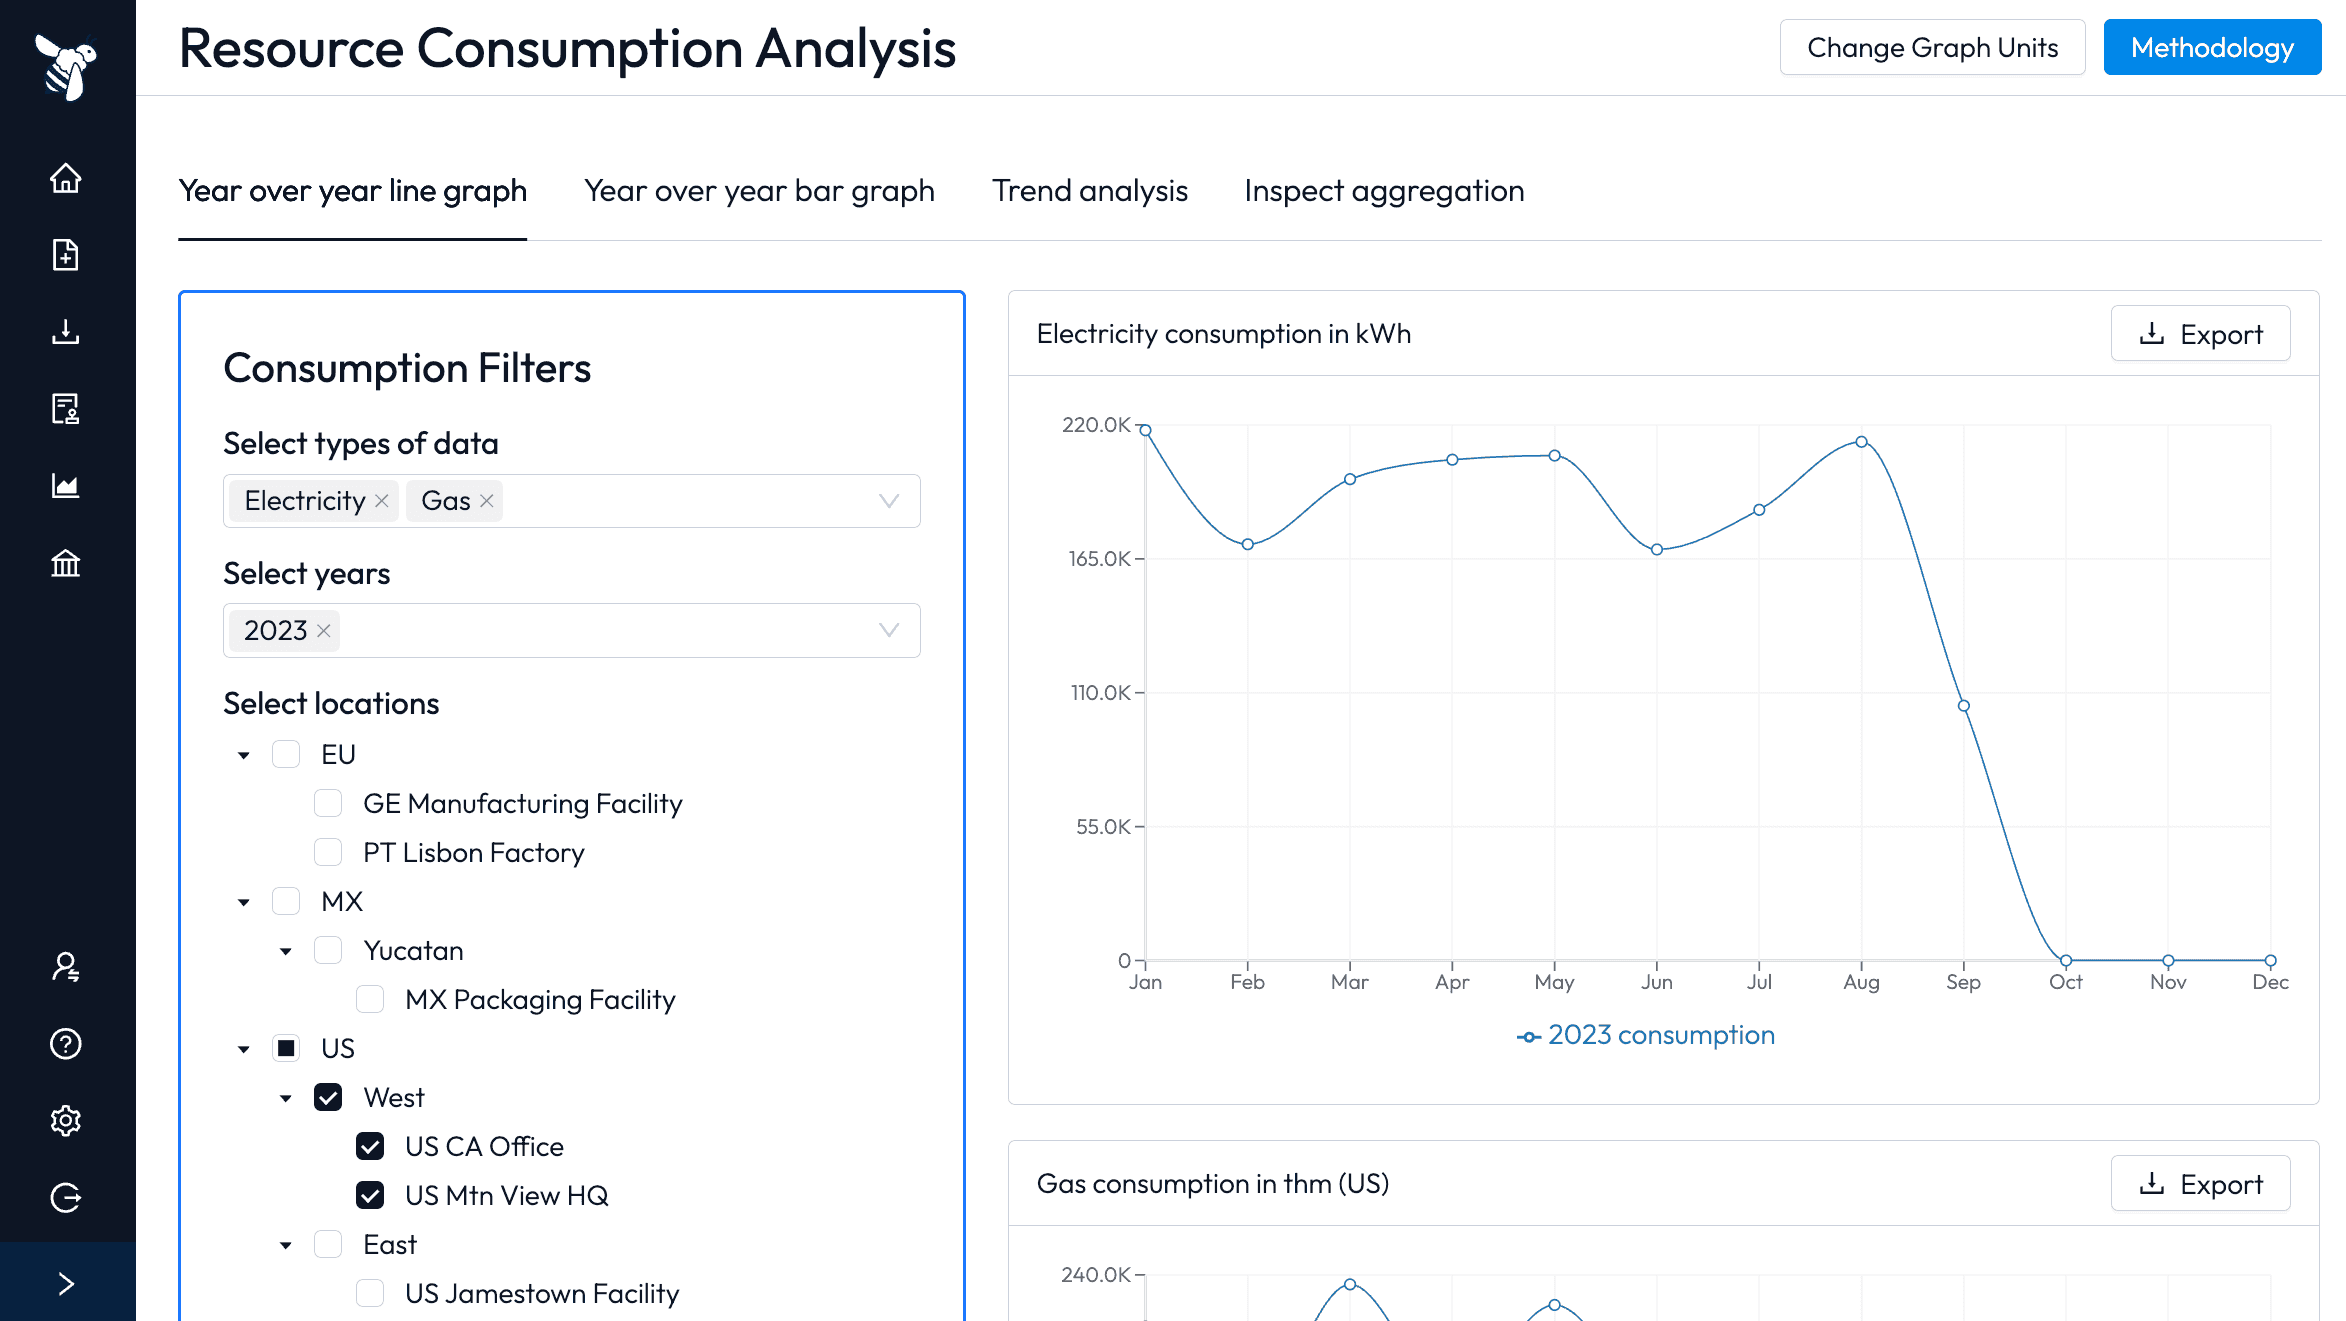
Task: Open the years dropdown arrow
Action: coord(888,630)
